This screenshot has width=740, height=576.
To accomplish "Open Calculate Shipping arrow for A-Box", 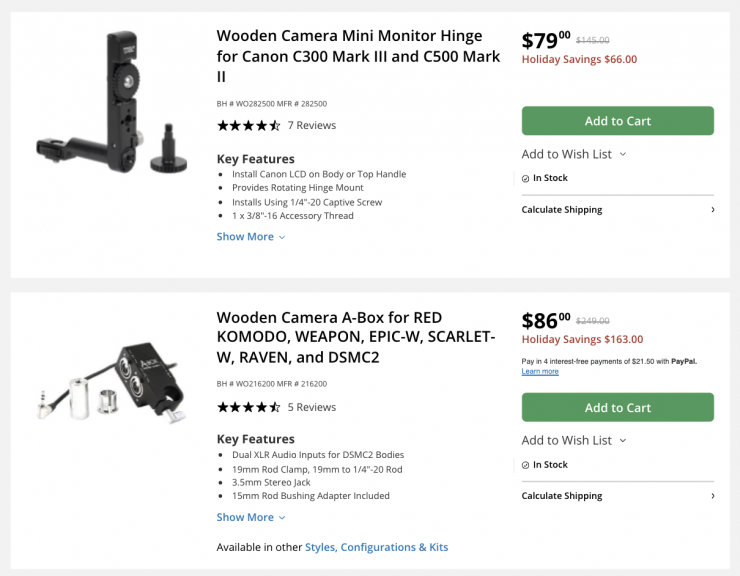I will (x=712, y=496).
